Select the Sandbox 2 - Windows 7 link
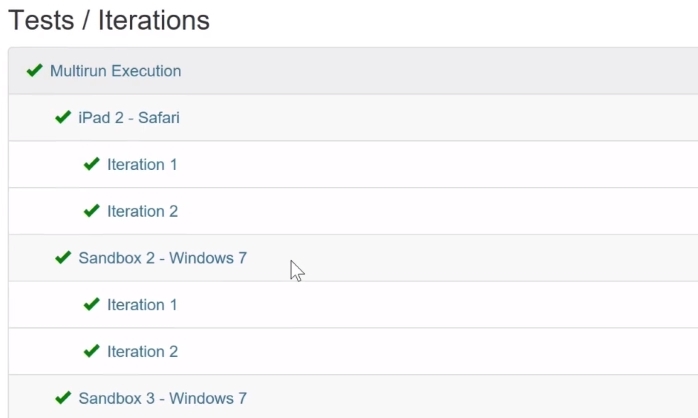This screenshot has width=698, height=418. click(x=162, y=258)
